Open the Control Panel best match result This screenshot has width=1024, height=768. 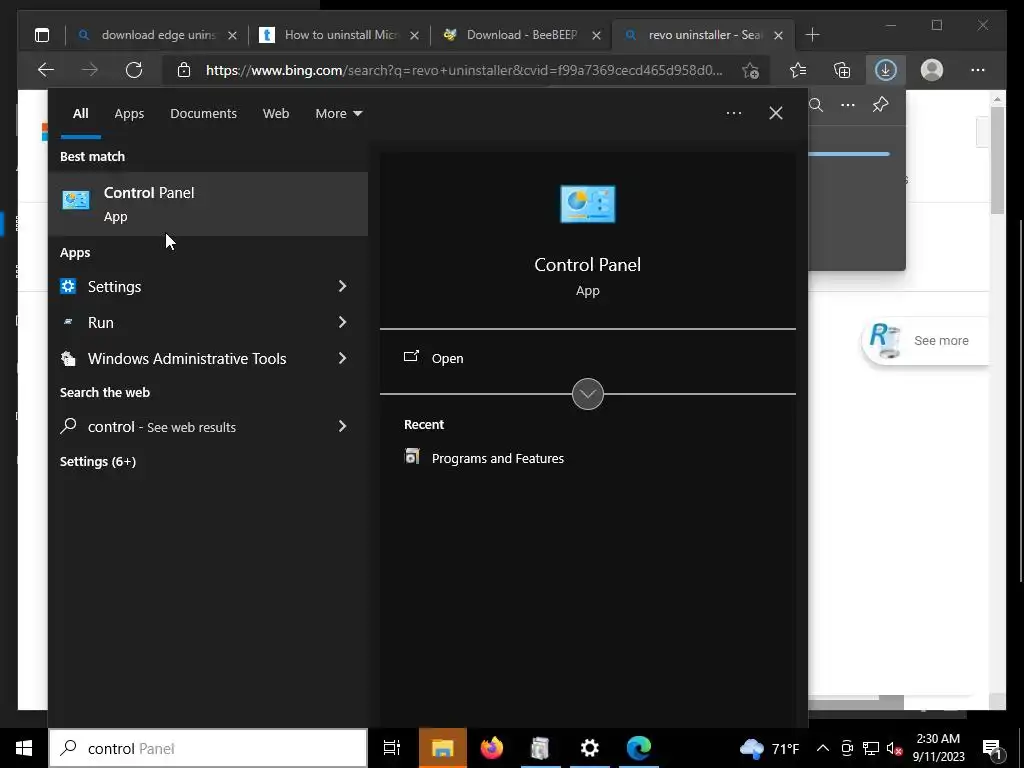pos(208,204)
